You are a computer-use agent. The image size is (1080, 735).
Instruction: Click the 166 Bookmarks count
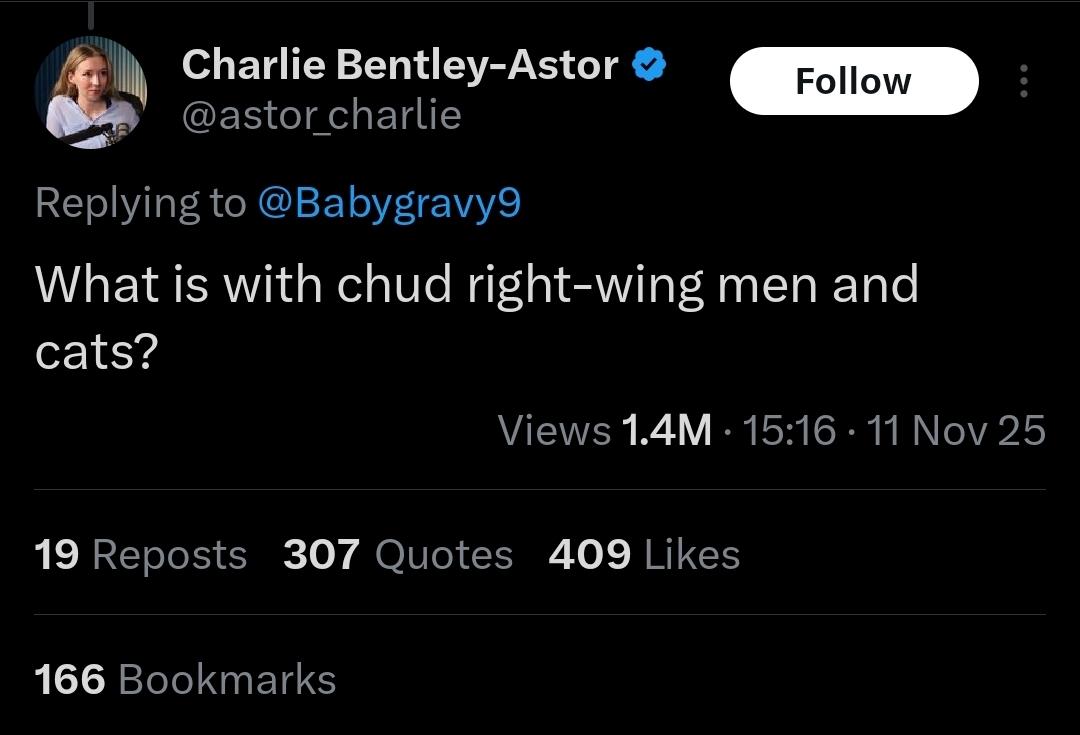pos(185,680)
